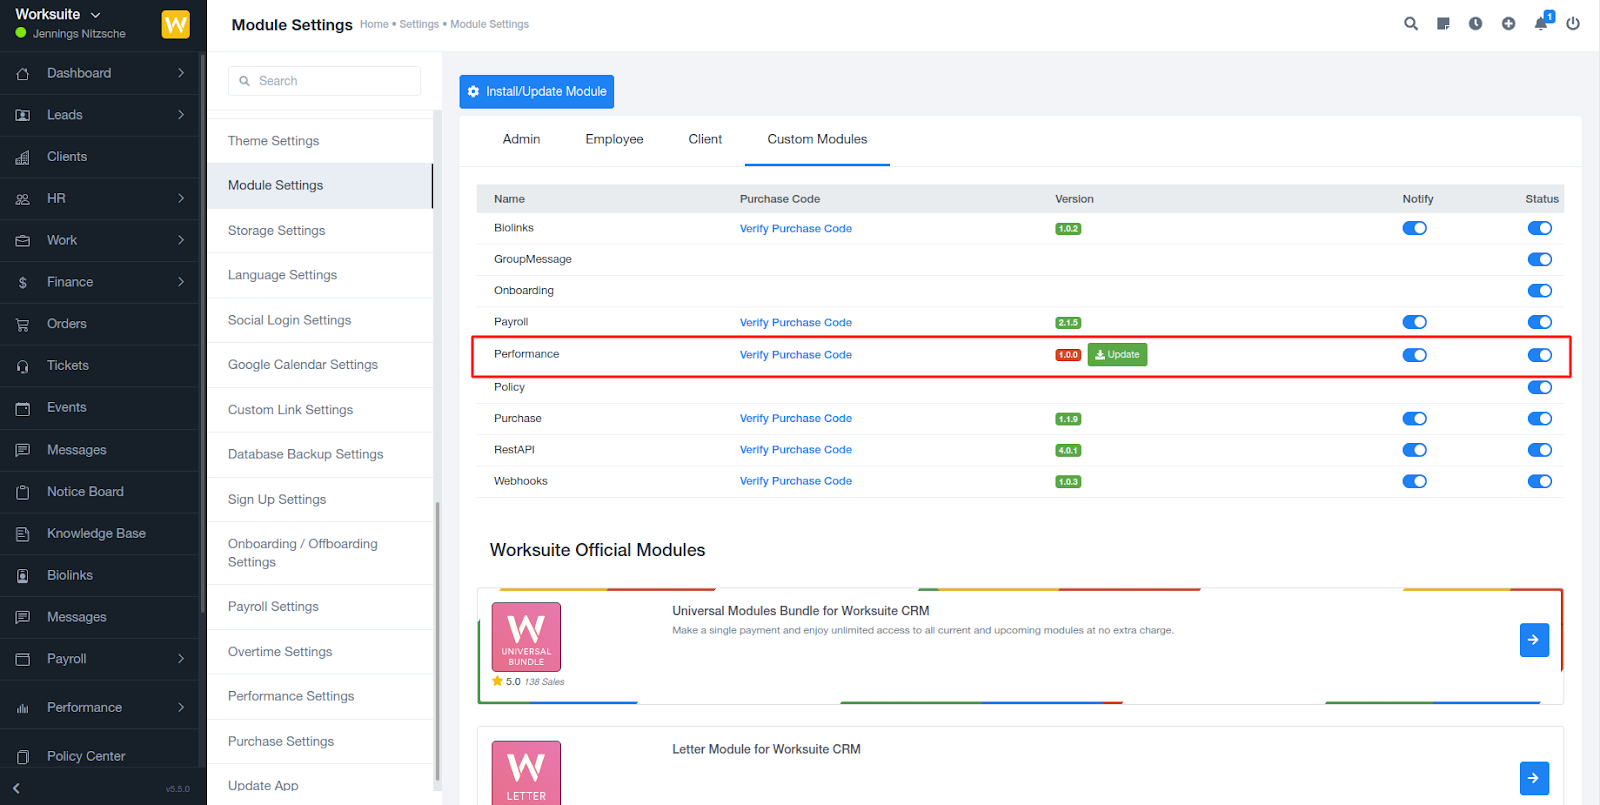The width and height of the screenshot is (1600, 805).
Task: Open Universal Modules Bundle arrow button
Action: [1534, 640]
